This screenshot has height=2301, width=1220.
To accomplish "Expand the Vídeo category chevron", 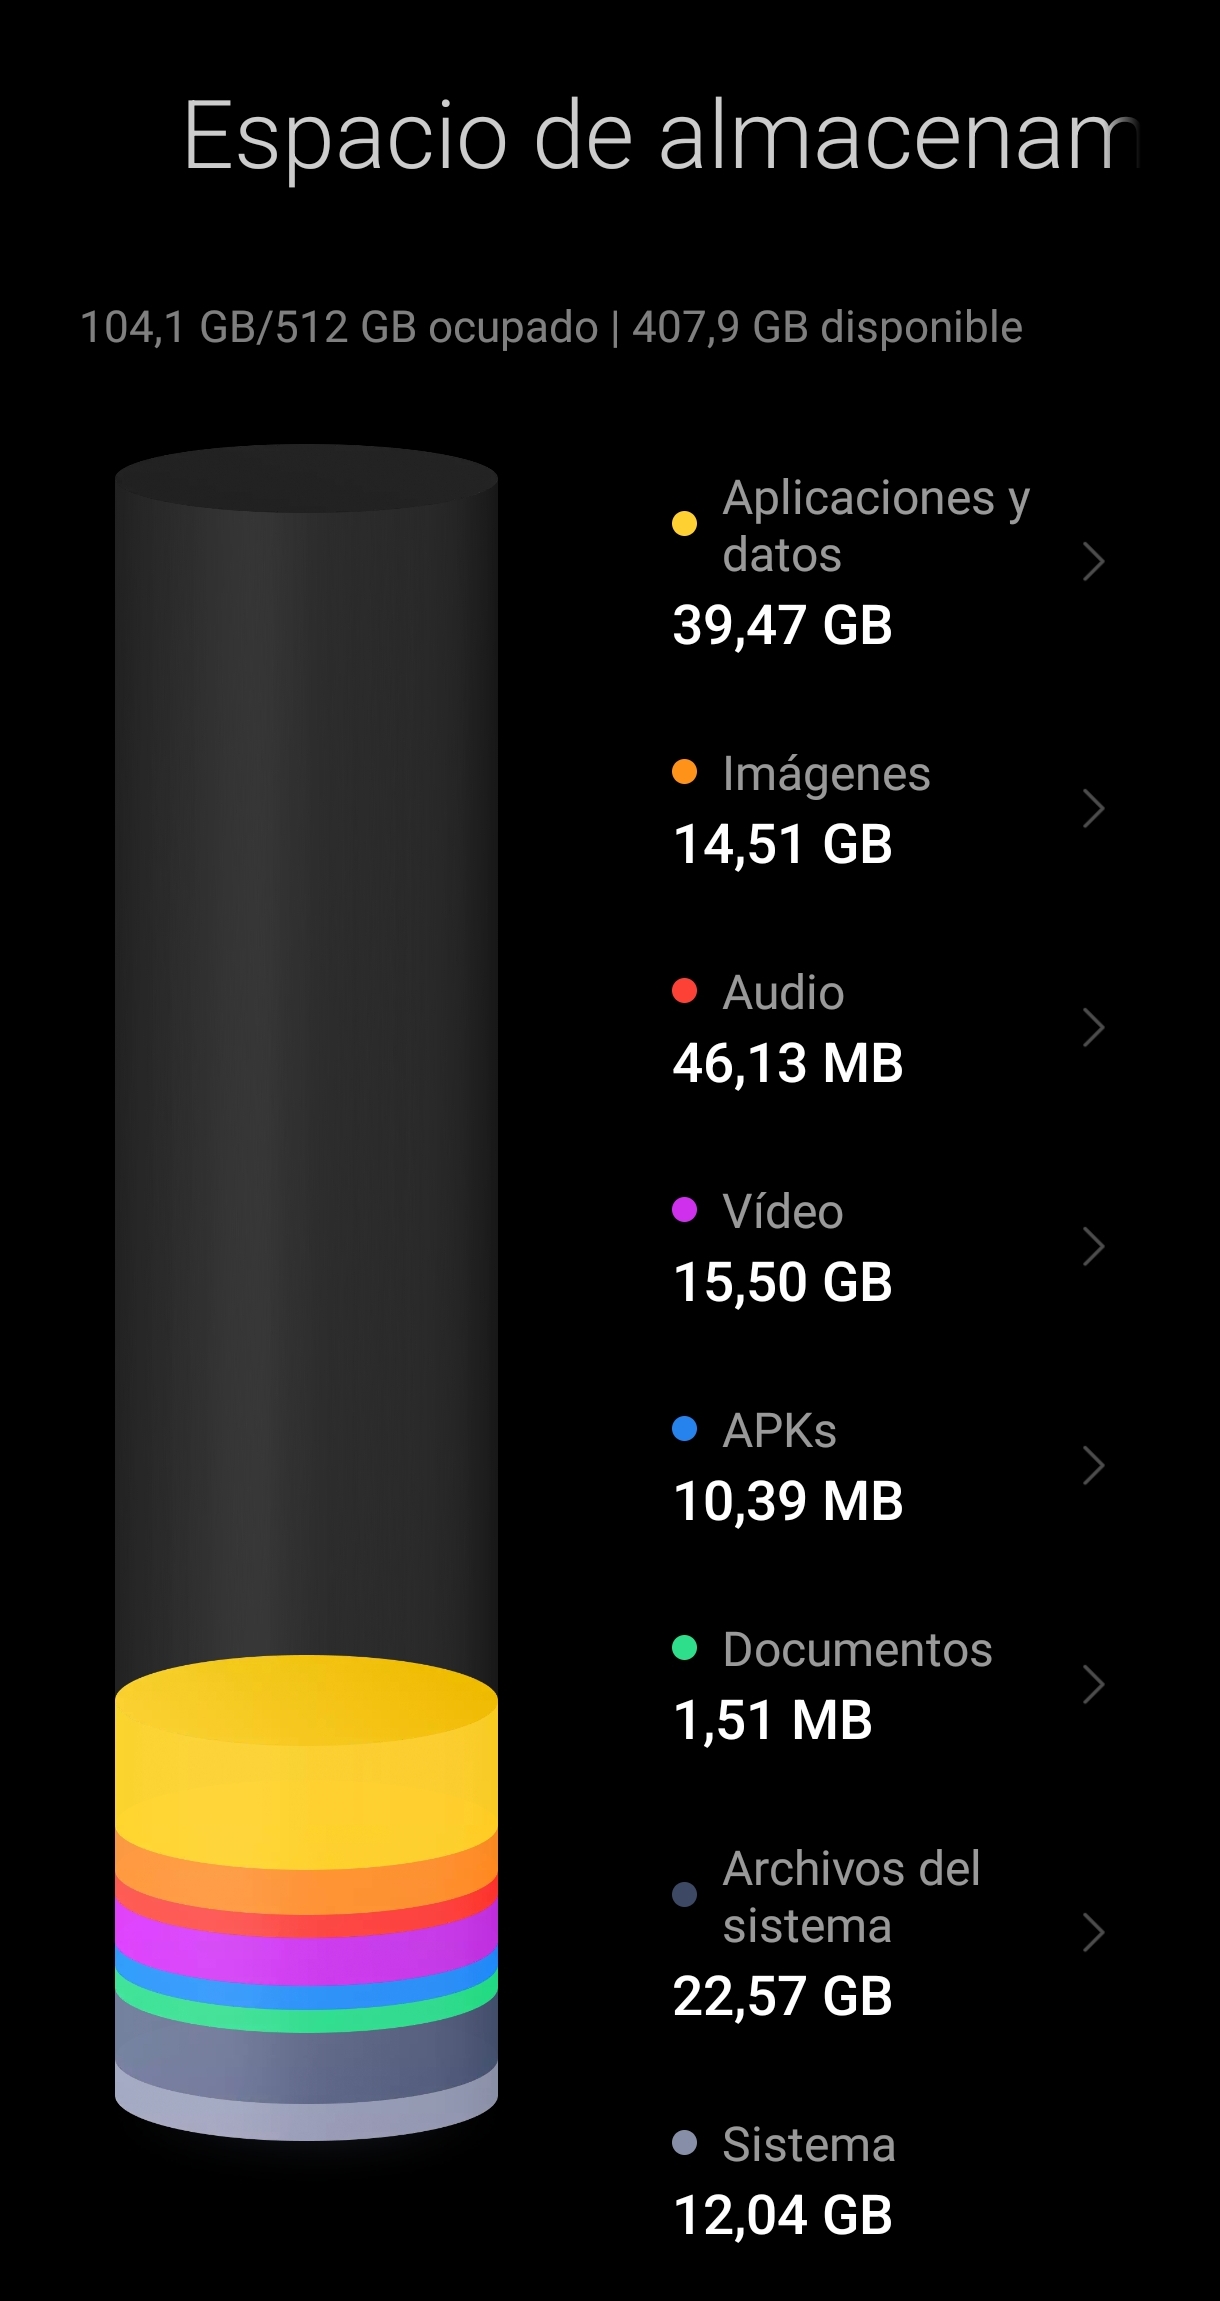I will pos(1093,1246).
